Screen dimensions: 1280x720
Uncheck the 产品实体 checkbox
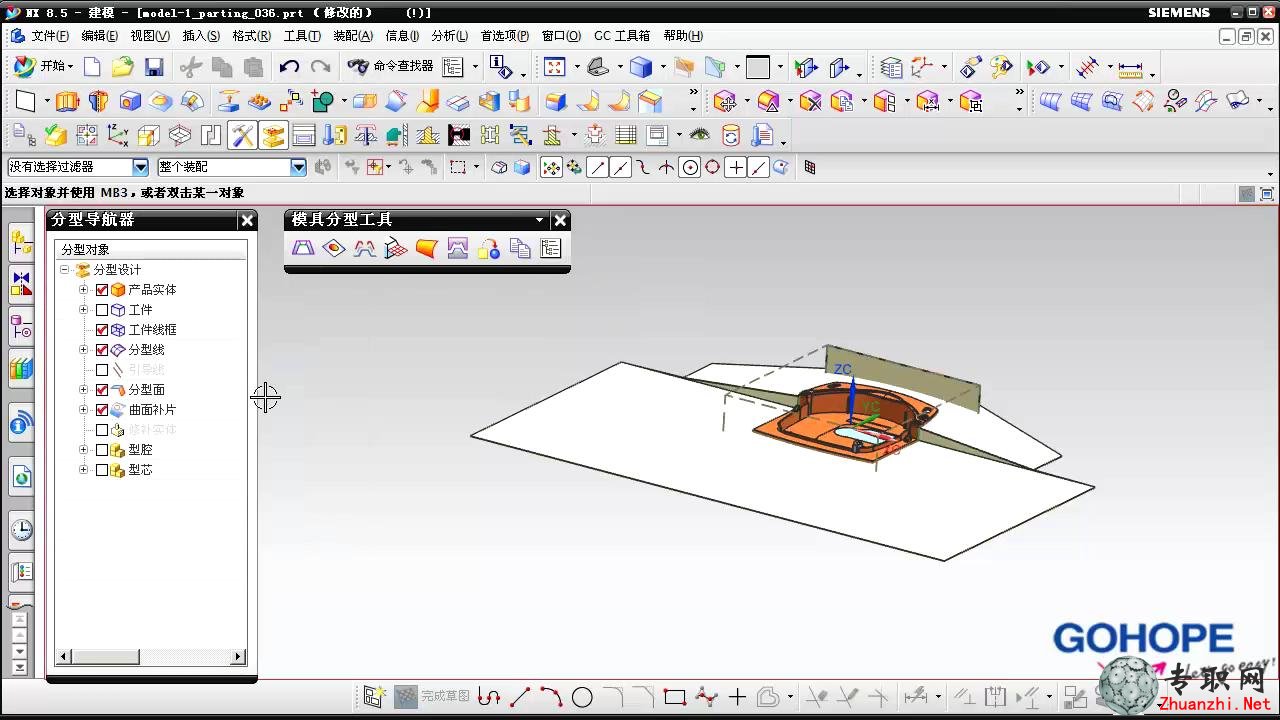click(102, 290)
